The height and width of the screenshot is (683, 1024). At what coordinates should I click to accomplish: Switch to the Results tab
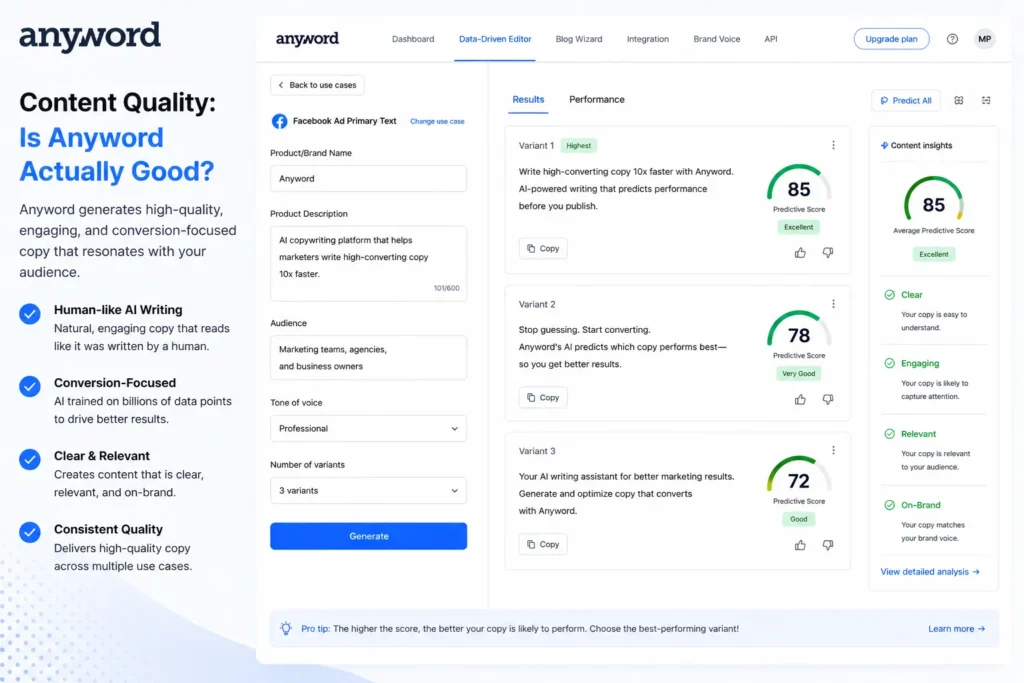[x=528, y=99]
